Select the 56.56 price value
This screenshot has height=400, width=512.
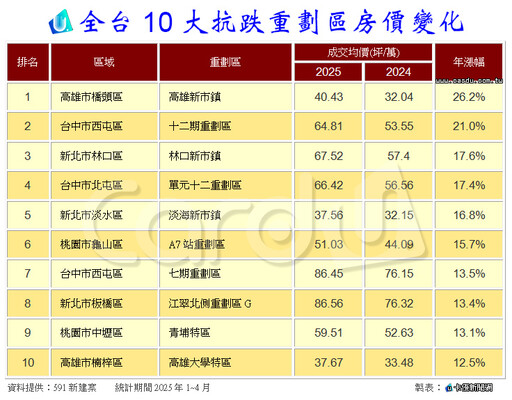[x=399, y=185]
